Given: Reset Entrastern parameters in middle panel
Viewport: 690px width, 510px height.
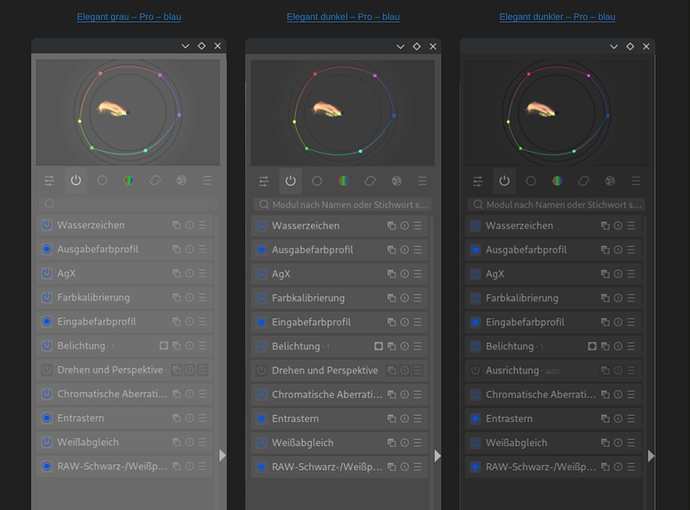Looking at the screenshot, I should [x=404, y=419].
